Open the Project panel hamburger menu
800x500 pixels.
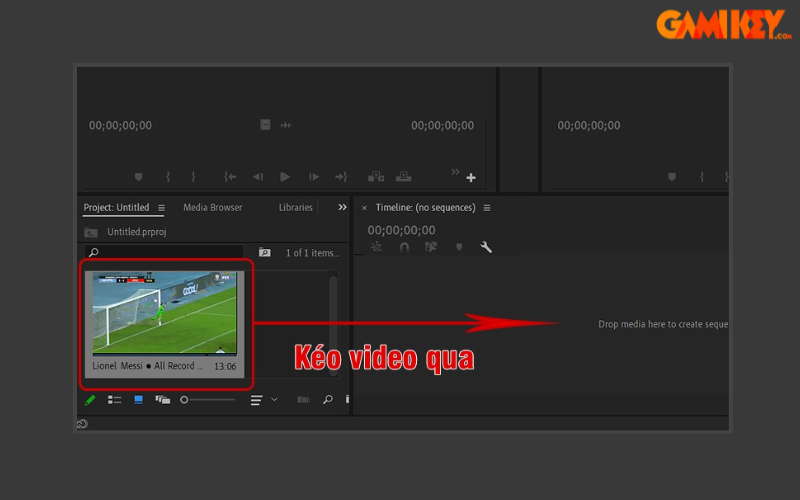161,208
